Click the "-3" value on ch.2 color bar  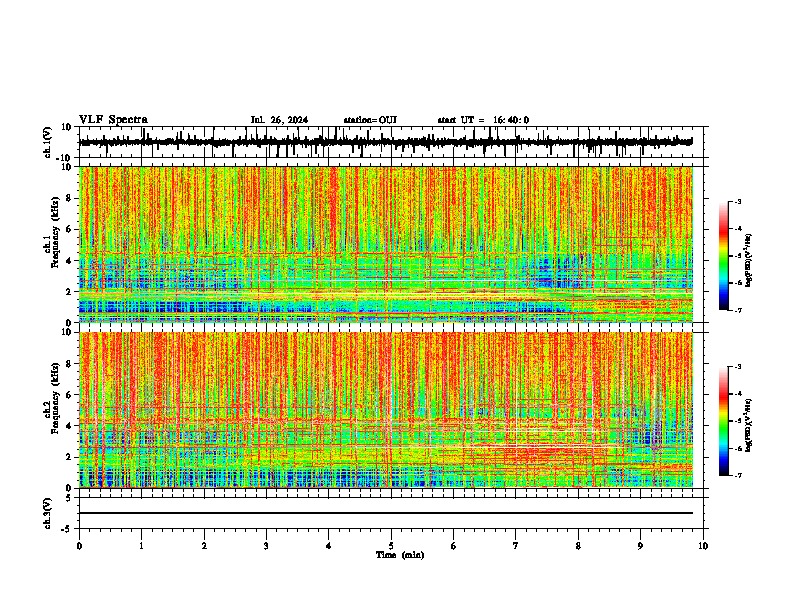click(738, 367)
